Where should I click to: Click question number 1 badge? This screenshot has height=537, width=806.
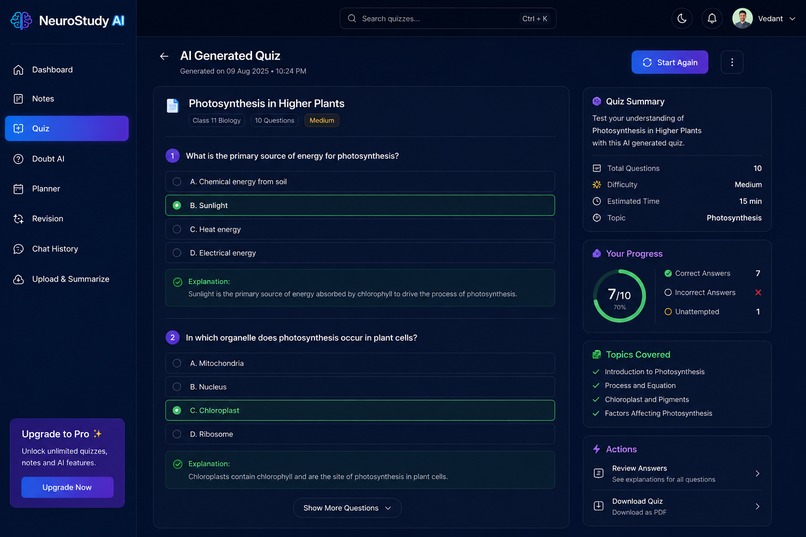172,156
